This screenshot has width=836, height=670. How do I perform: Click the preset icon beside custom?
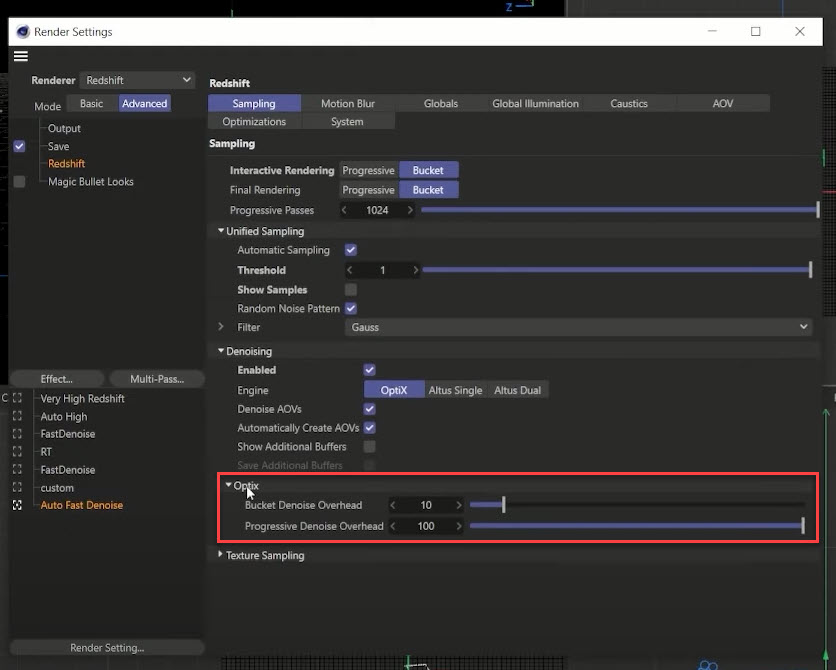point(17,488)
